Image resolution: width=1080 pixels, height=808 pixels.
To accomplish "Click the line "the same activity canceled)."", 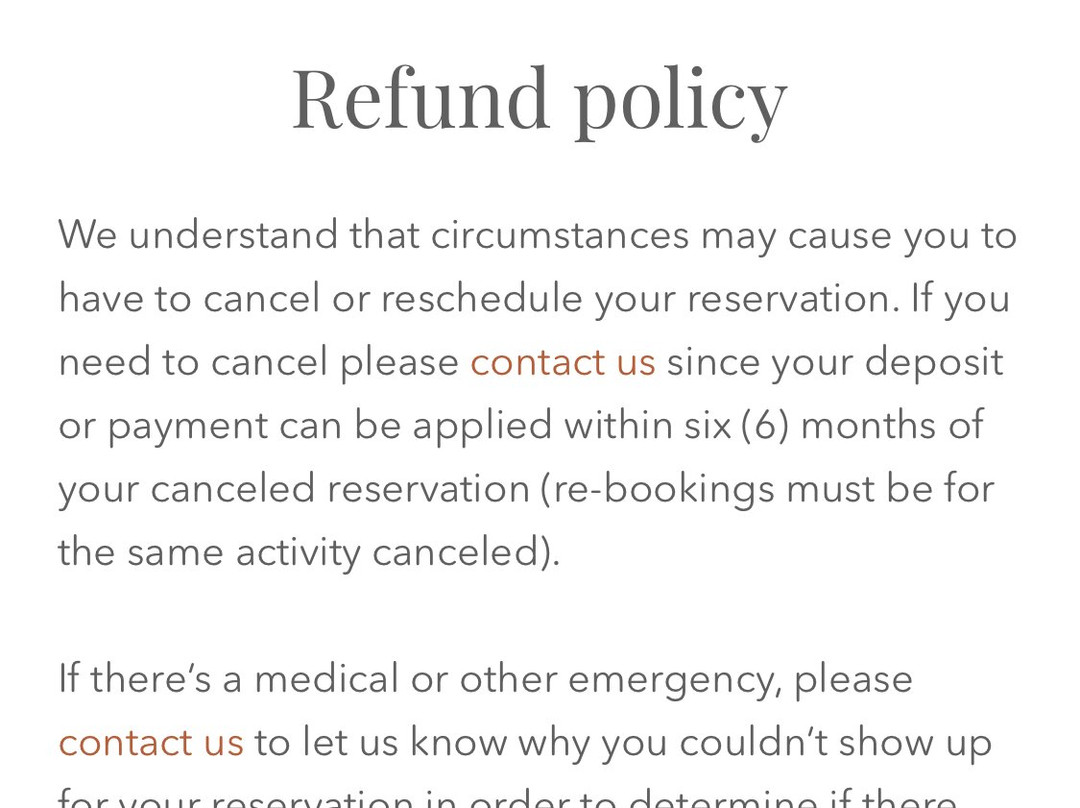I will [x=309, y=552].
